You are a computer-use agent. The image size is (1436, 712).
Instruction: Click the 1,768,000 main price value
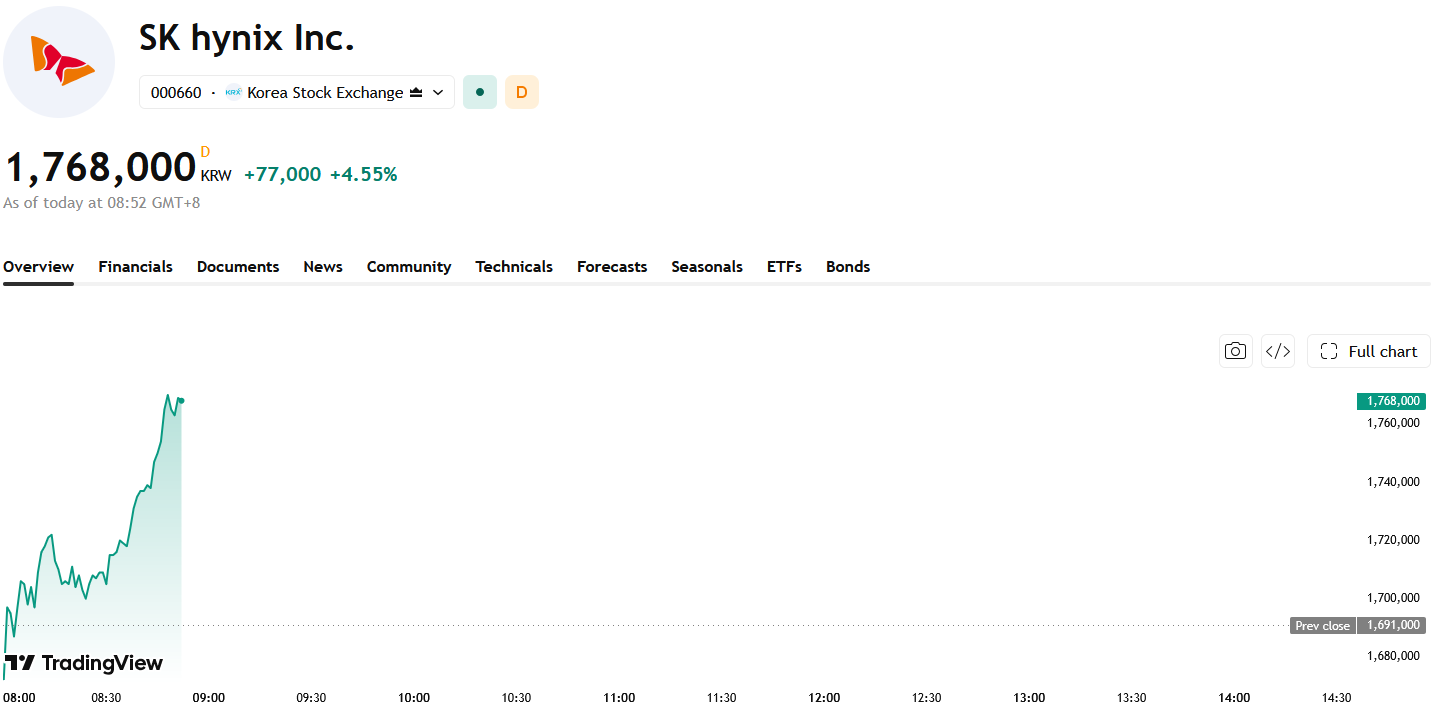click(x=100, y=167)
